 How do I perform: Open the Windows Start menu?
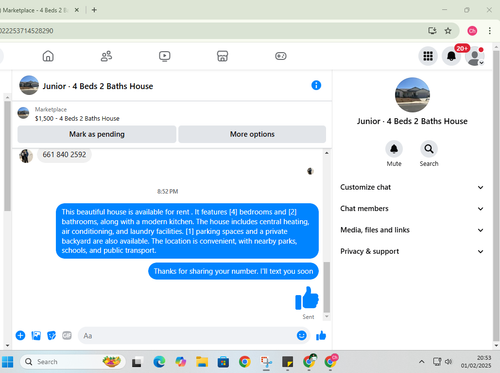click(7, 362)
